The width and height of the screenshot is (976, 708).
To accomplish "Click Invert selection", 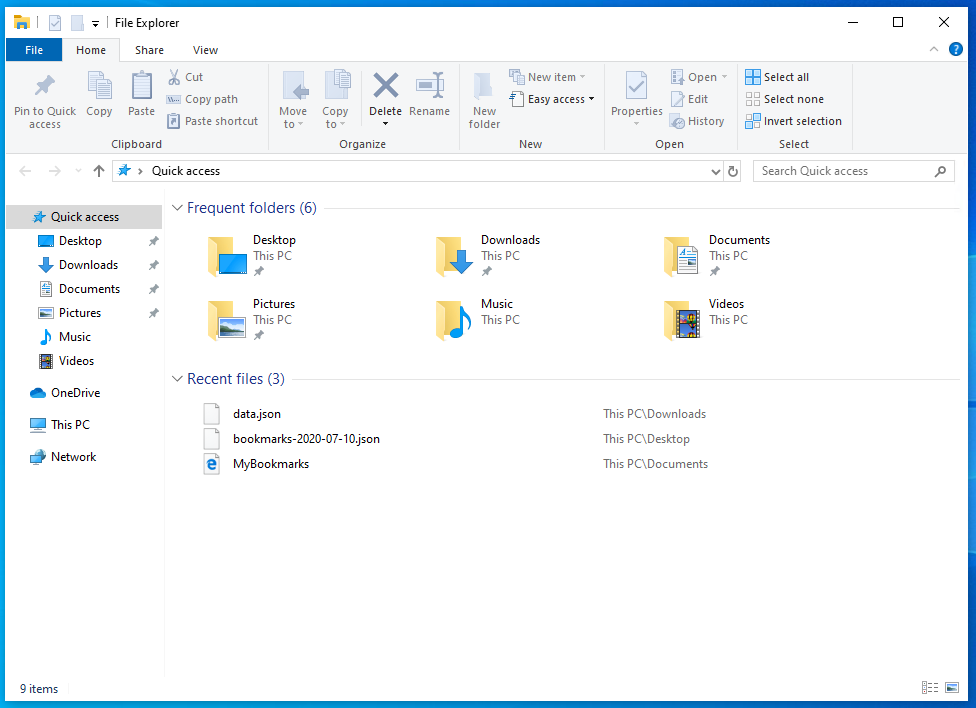I will tap(794, 121).
